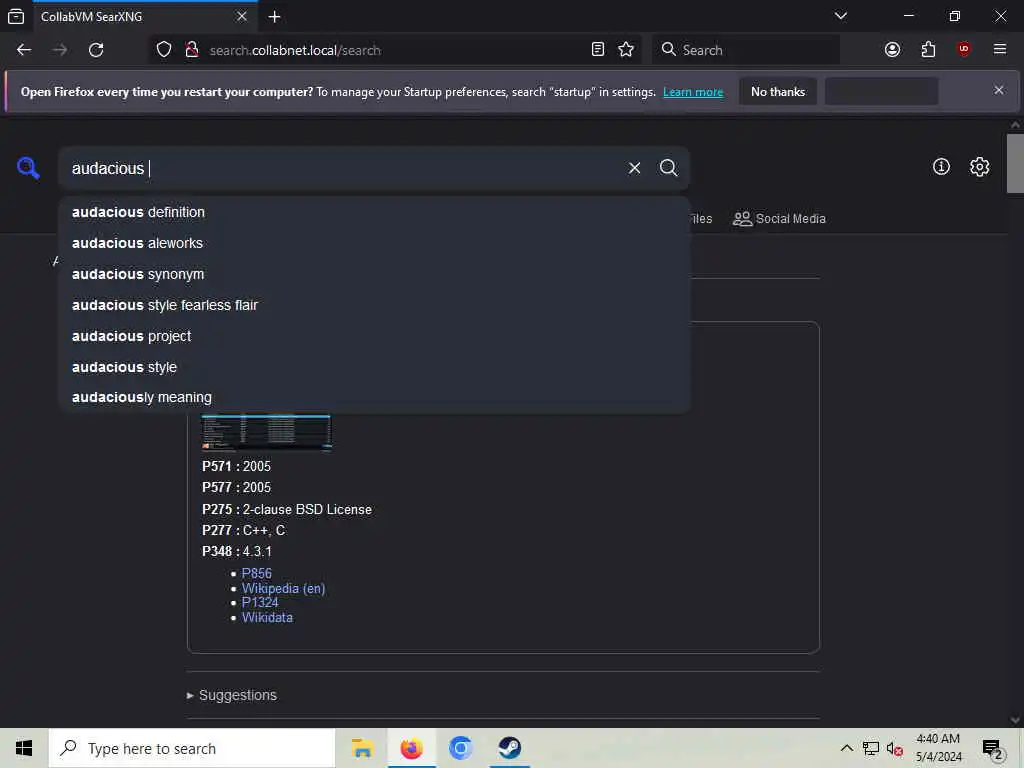Open the Windows Start menu
The image size is (1024, 768).
coord(24,748)
